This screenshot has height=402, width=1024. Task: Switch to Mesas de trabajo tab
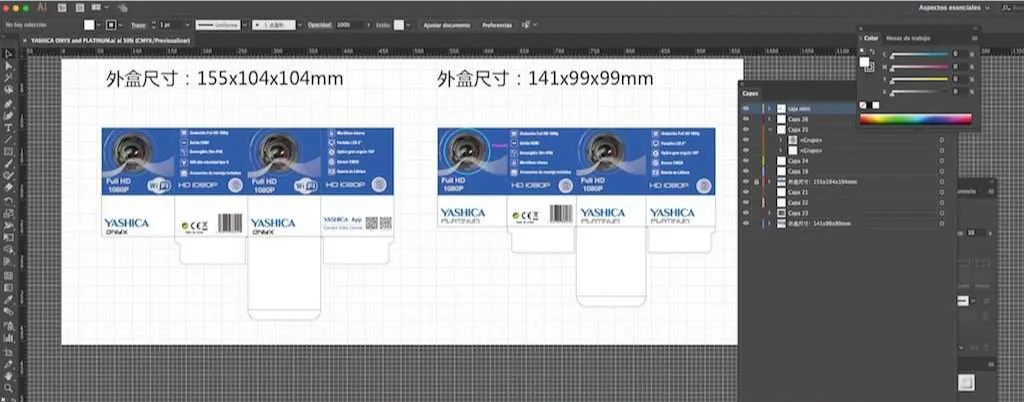pos(906,37)
